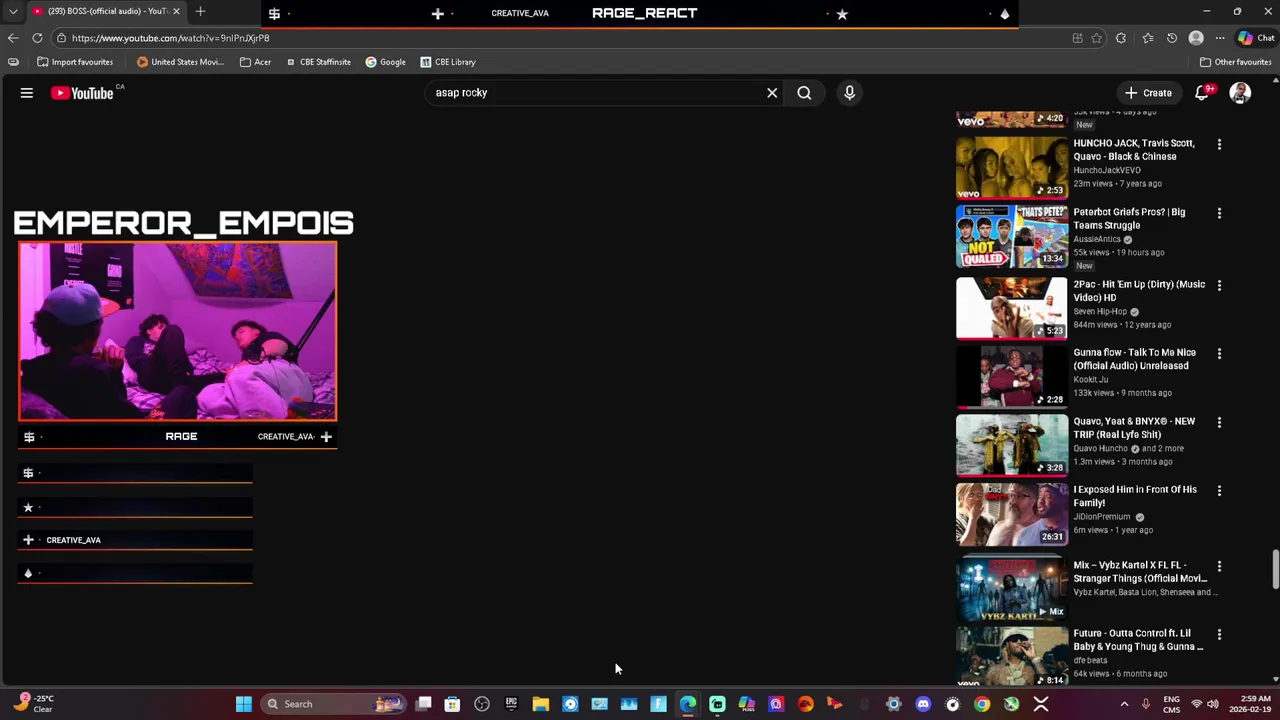The image size is (1280, 720).
Task: Open the Acer bookmarks folder
Action: (x=255, y=62)
